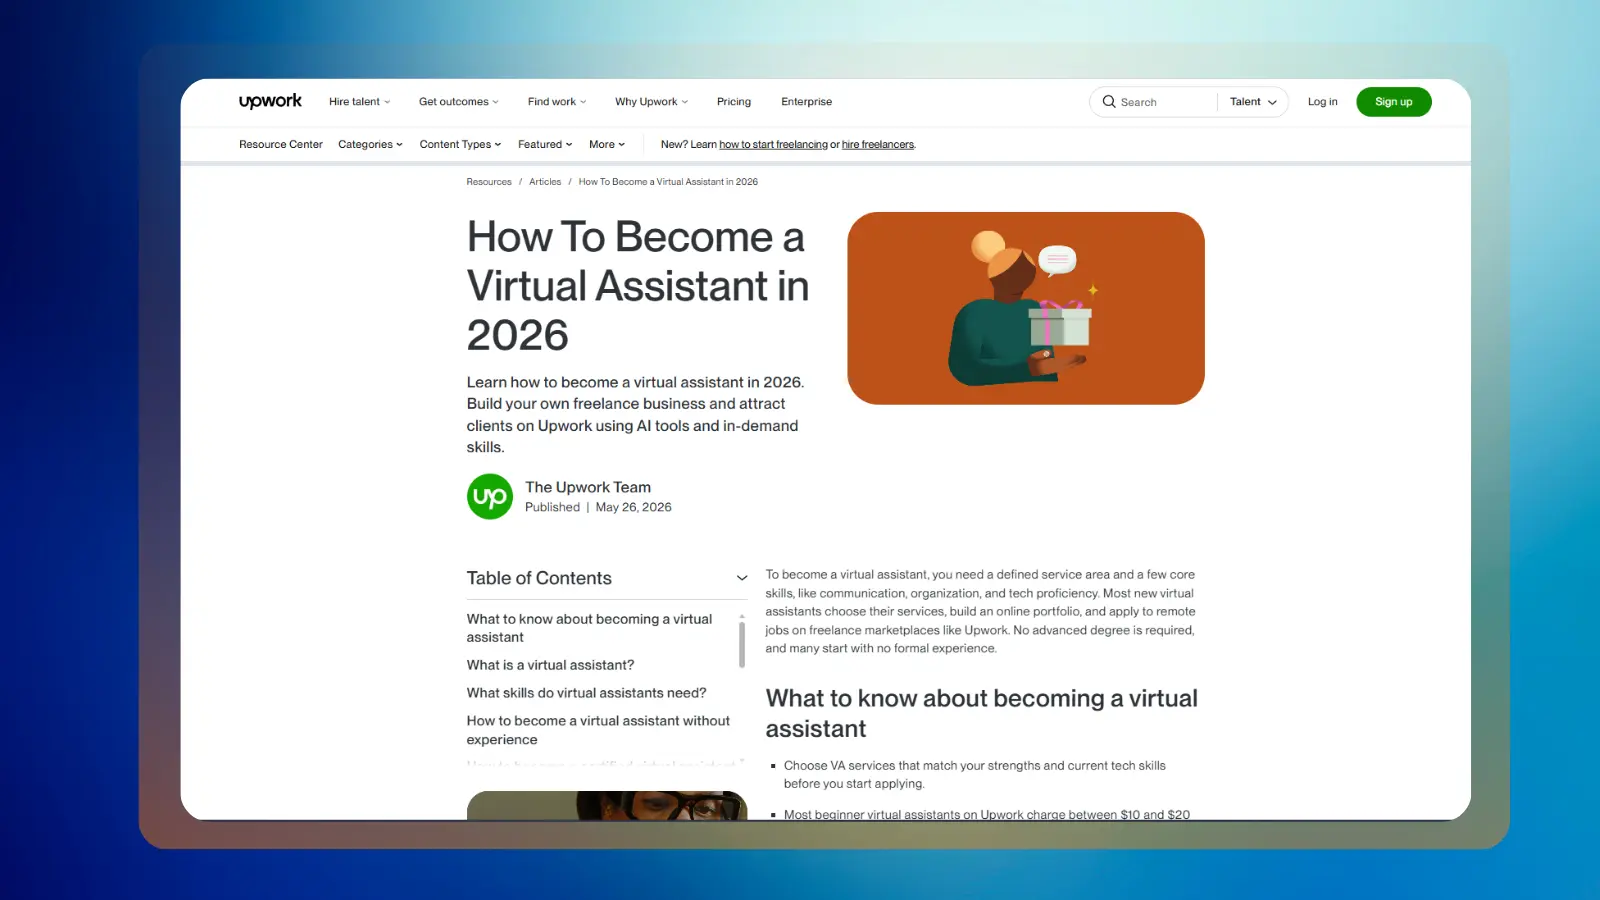Click the search magnifier icon
1600x900 pixels.
1109,101
